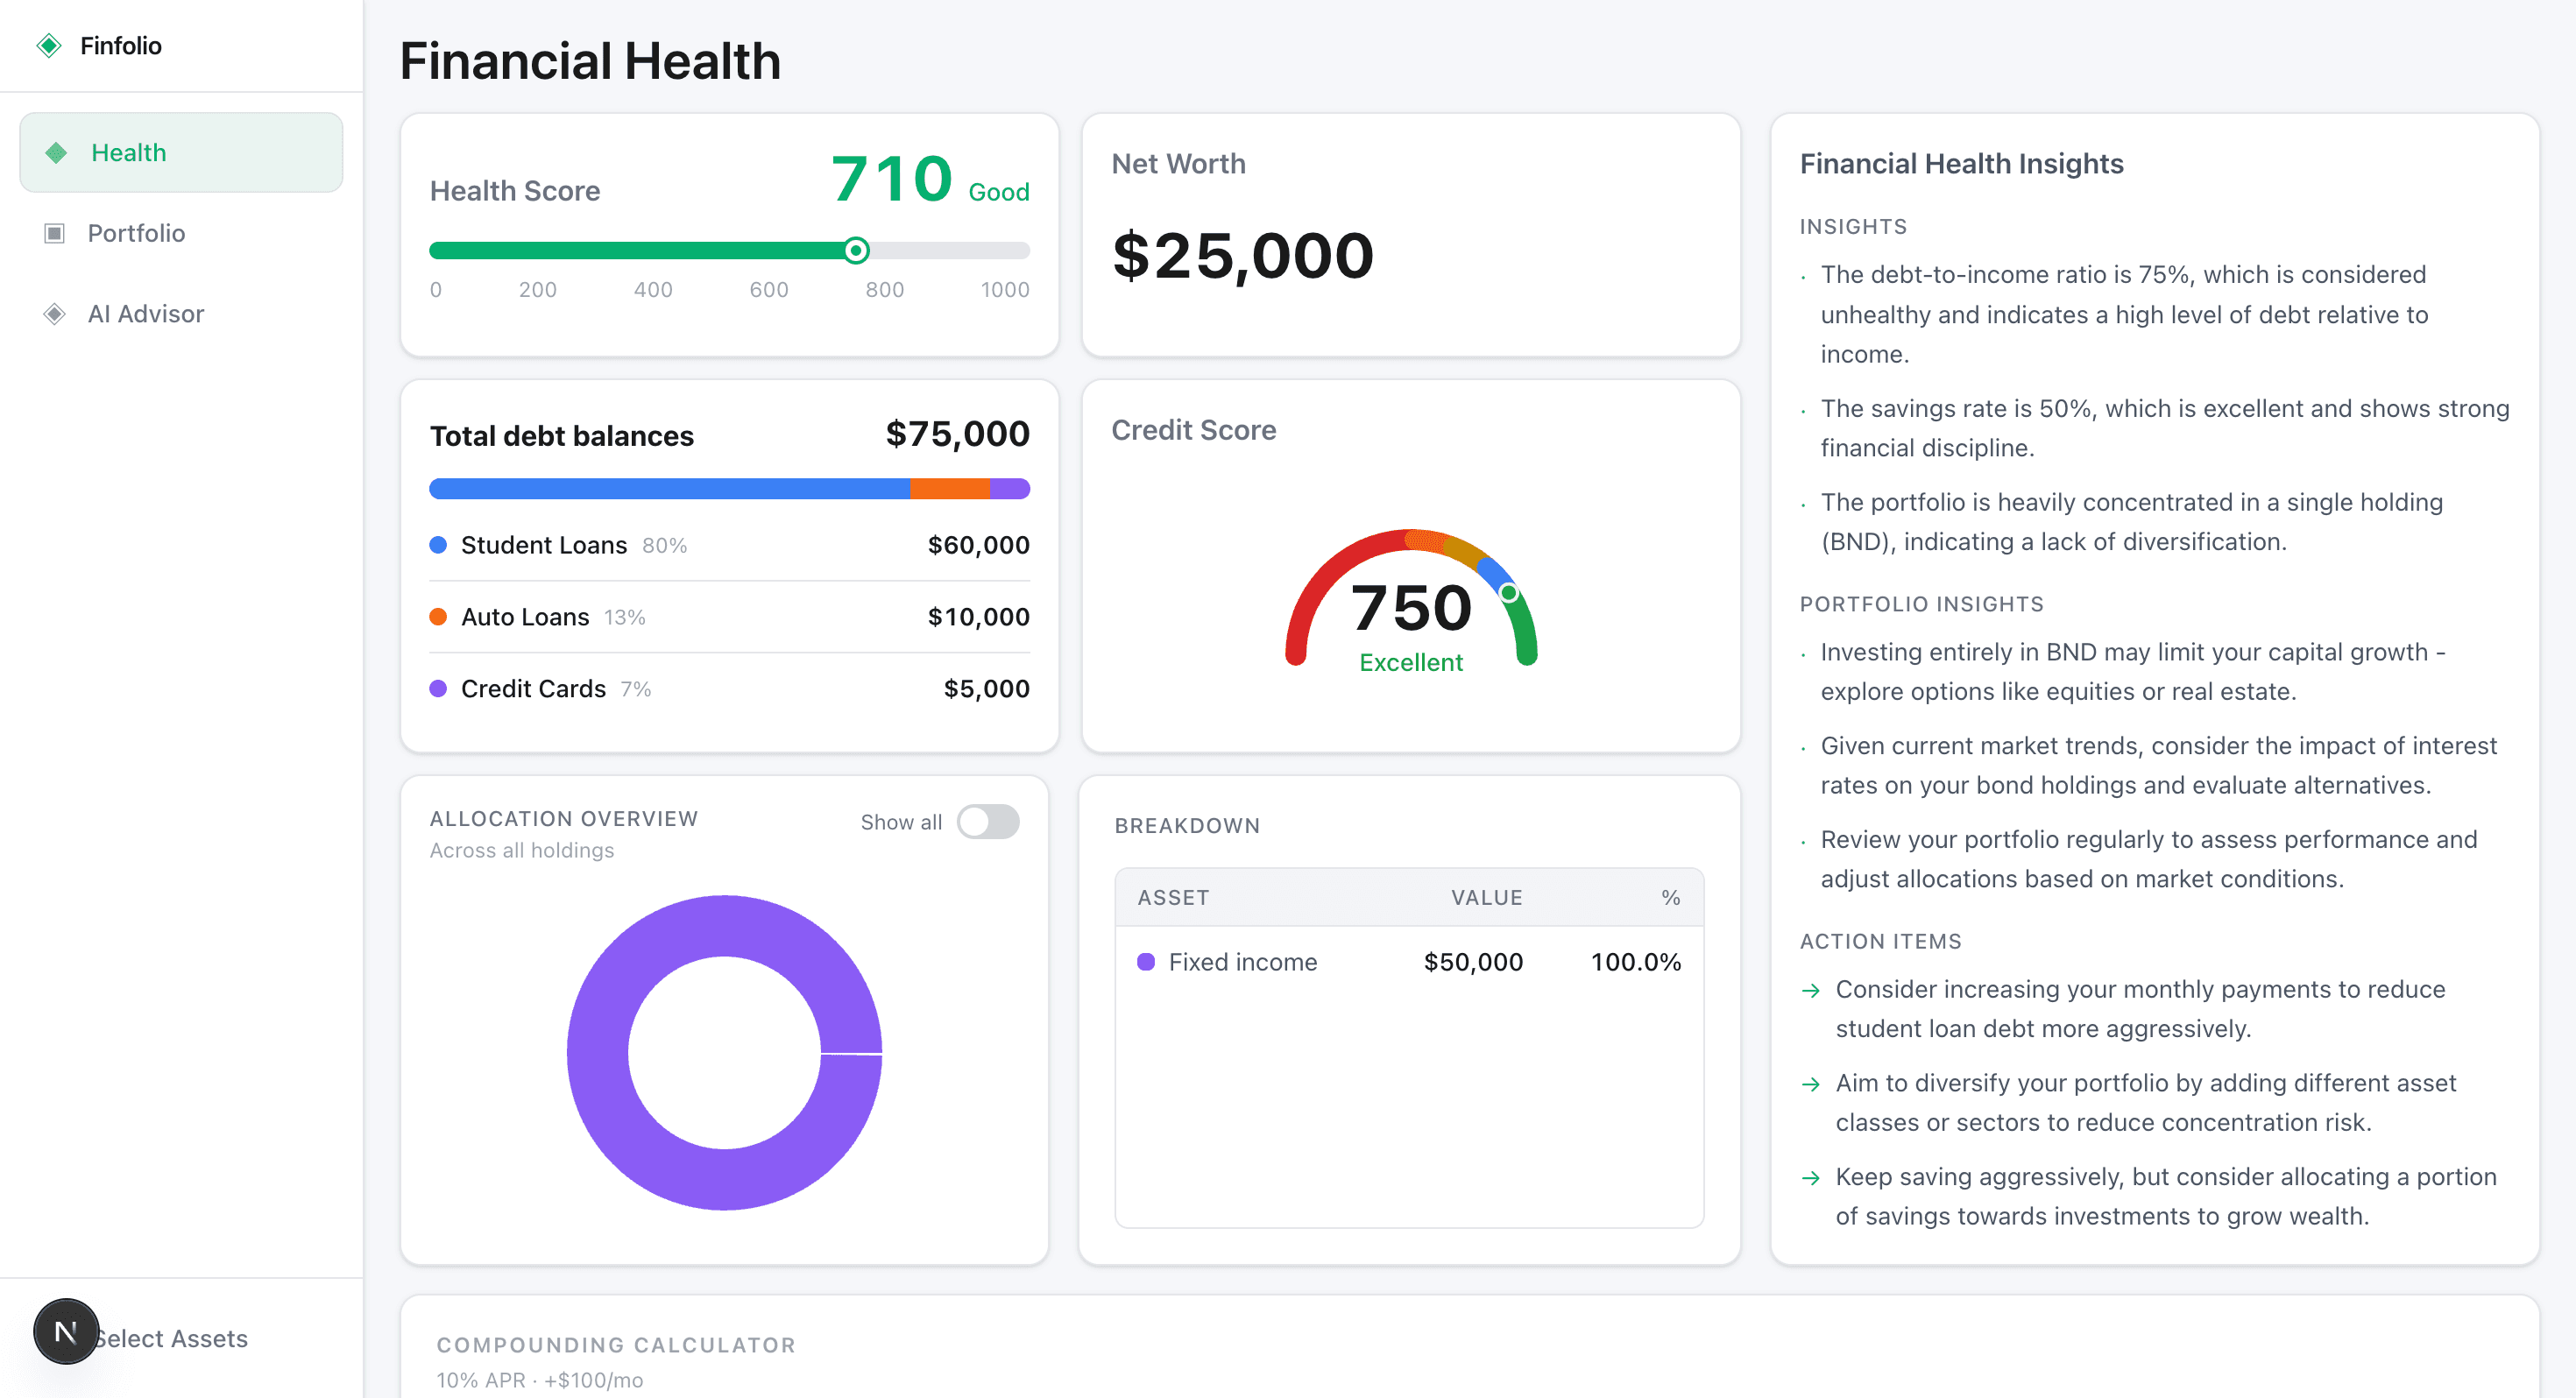Click the purple Fixed income legend dot

pyautogui.click(x=1146, y=962)
